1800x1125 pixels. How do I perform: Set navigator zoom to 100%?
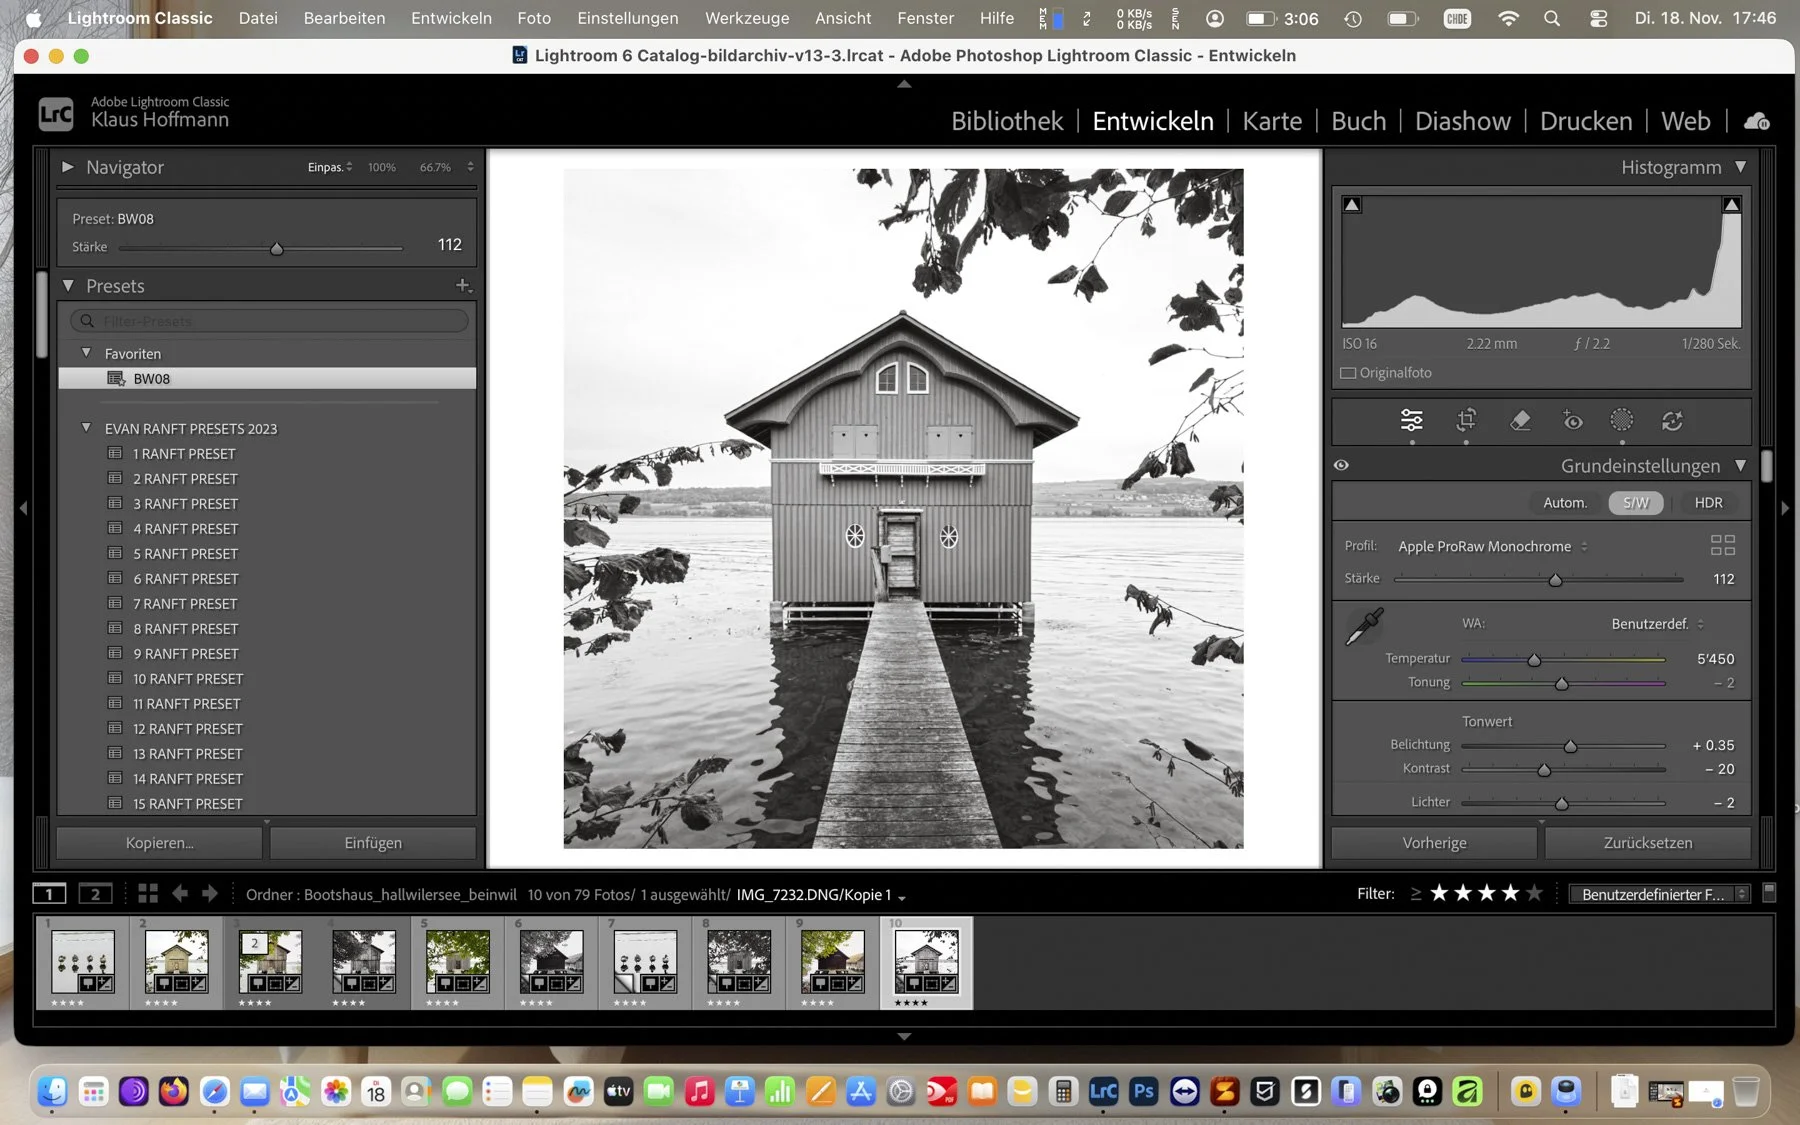(381, 167)
